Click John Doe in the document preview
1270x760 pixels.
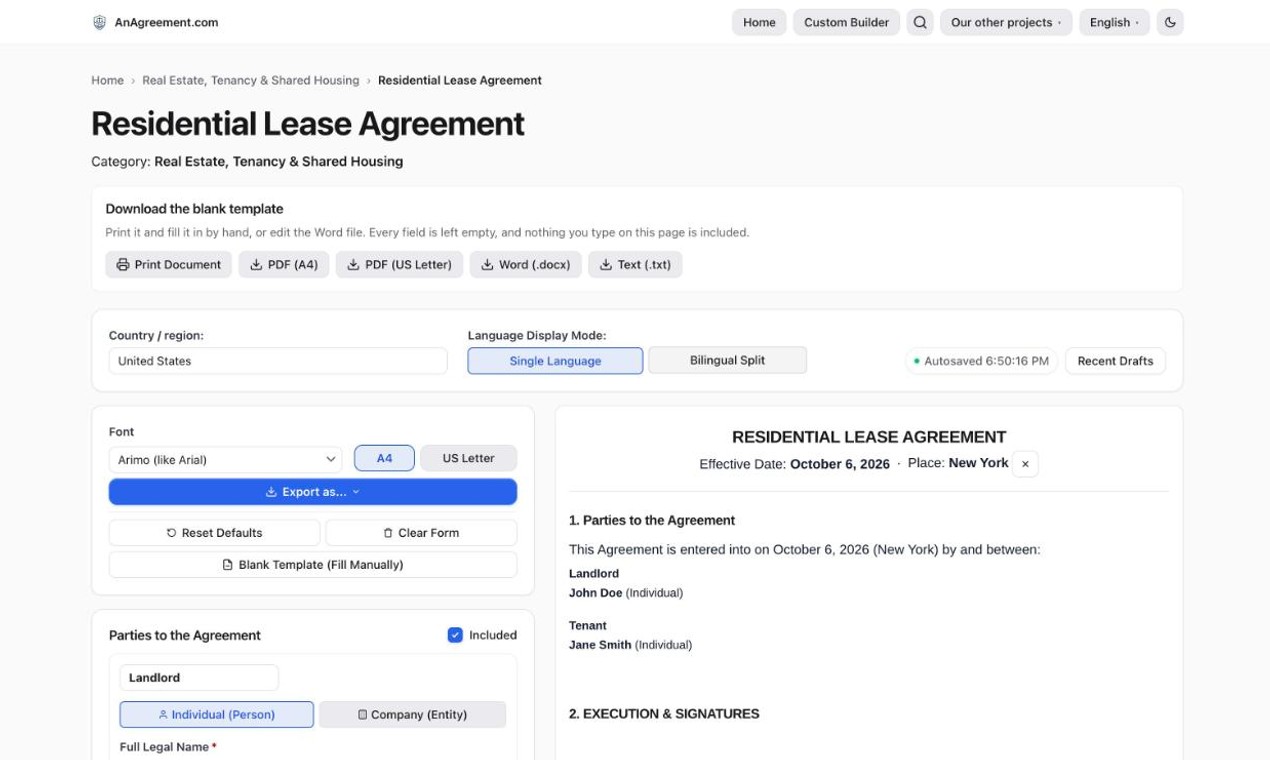(596, 593)
